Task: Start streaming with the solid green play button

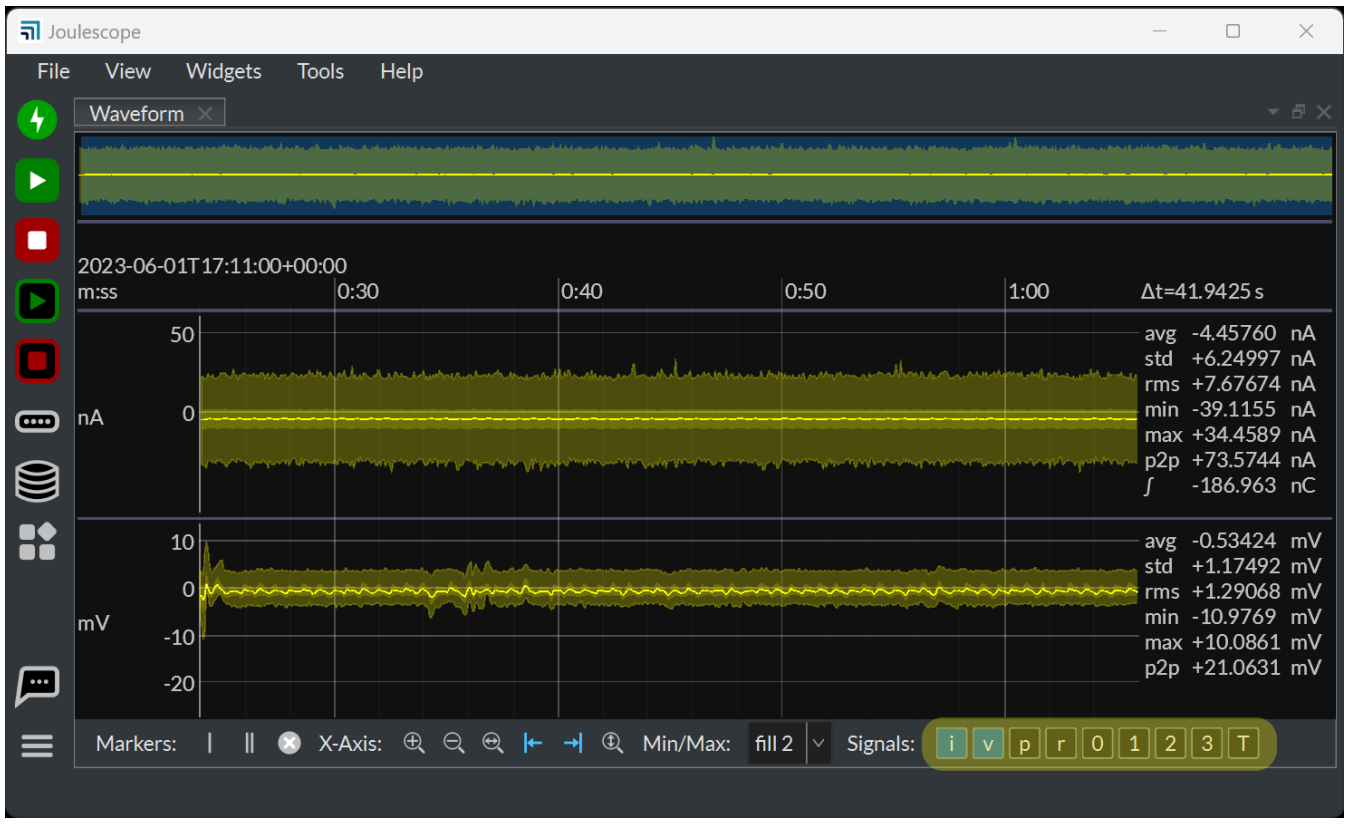Action: (37, 180)
